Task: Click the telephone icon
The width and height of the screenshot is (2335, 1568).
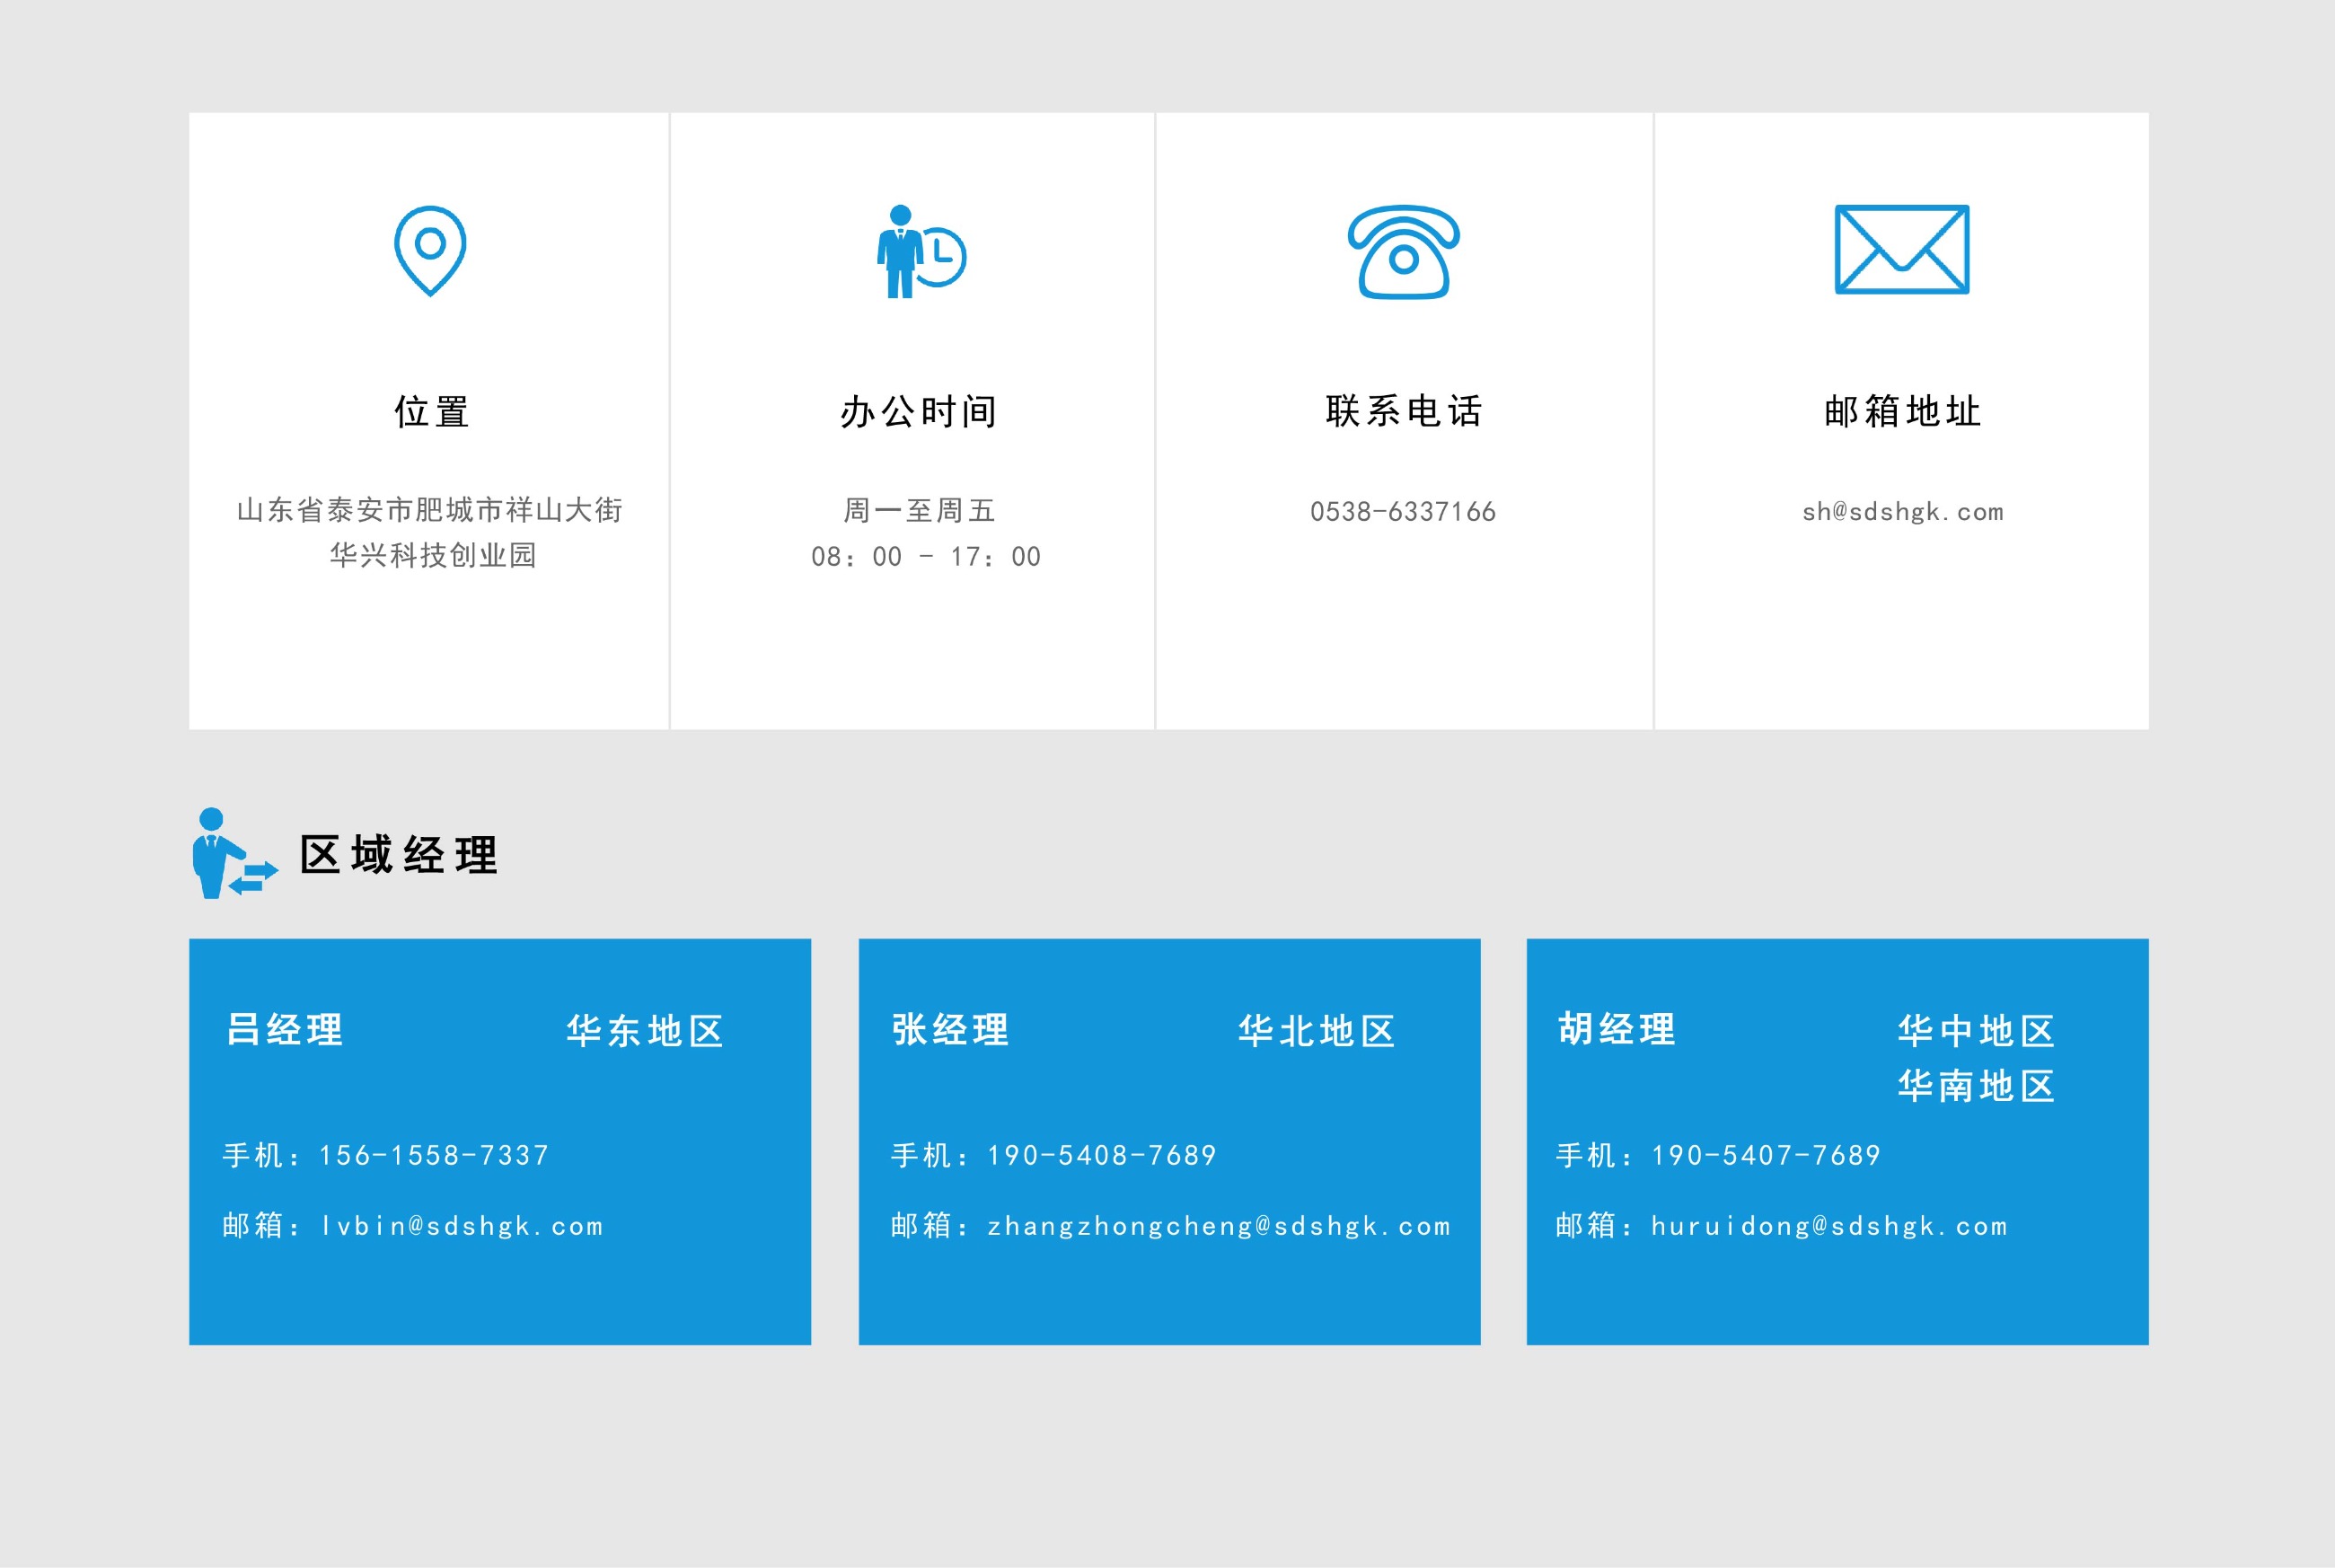Action: point(1403,252)
